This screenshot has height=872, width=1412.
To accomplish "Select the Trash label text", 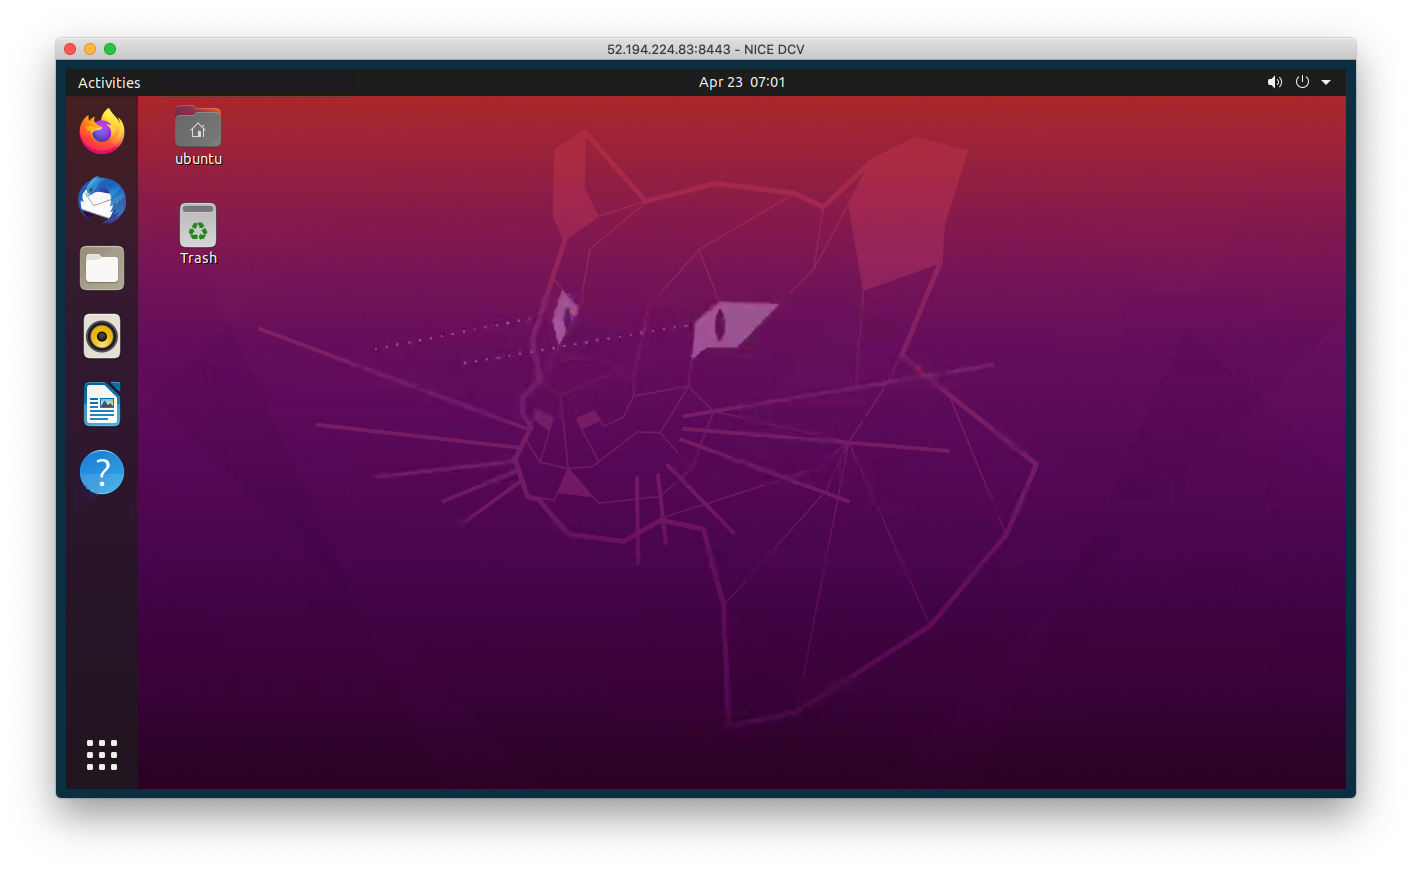I will click(x=197, y=257).
